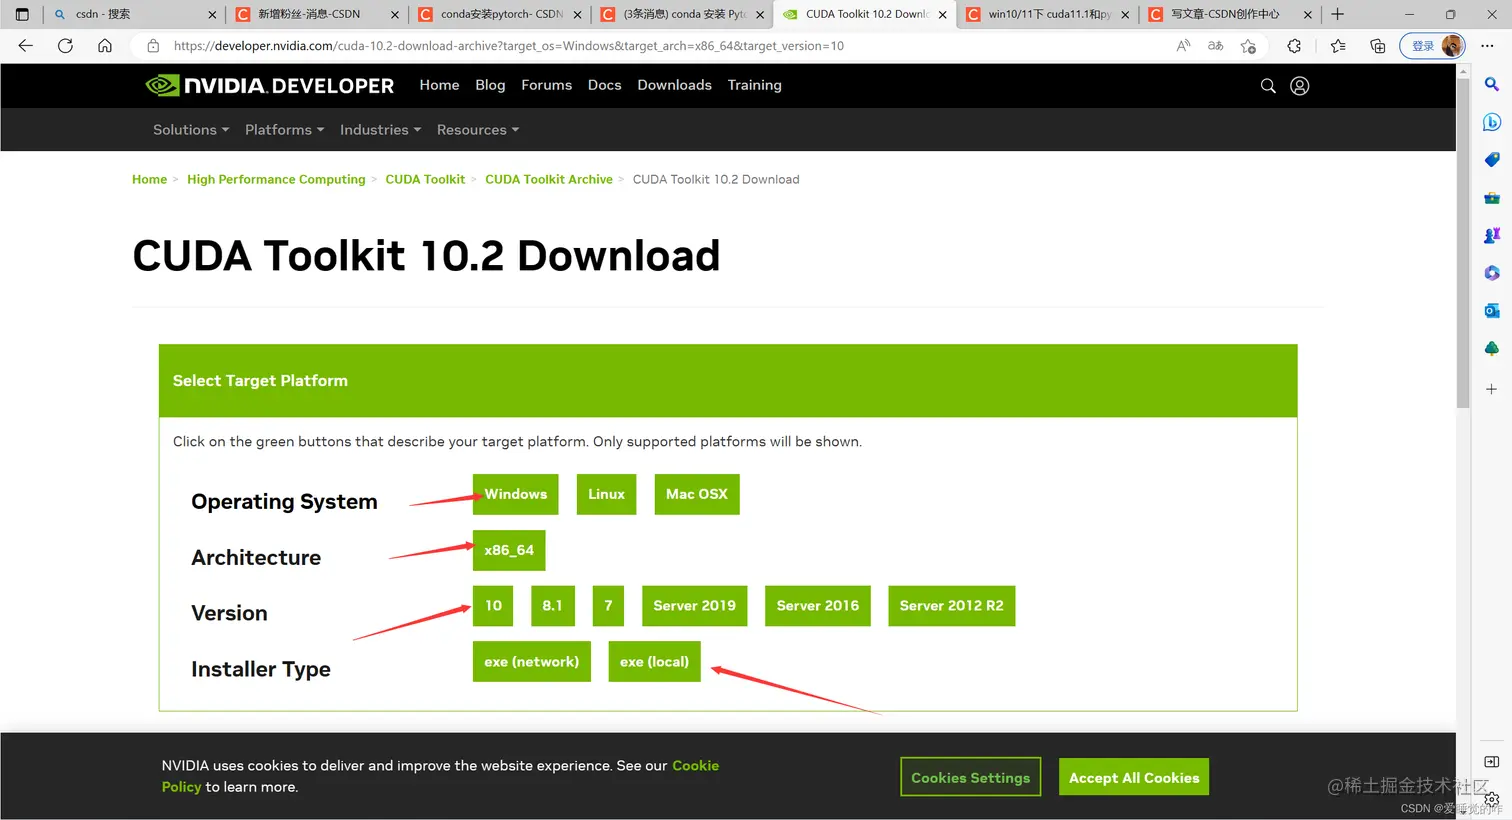The height and width of the screenshot is (820, 1512).
Task: Switch to the conda安装pytorch- CSDN tab
Action: click(x=498, y=14)
